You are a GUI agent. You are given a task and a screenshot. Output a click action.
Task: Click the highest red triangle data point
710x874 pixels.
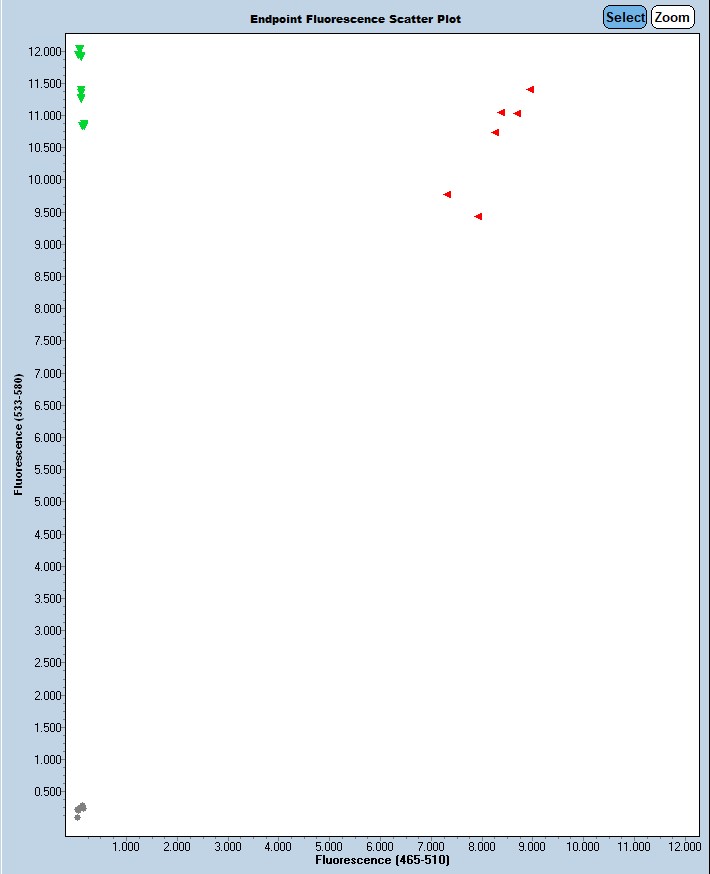[530, 89]
